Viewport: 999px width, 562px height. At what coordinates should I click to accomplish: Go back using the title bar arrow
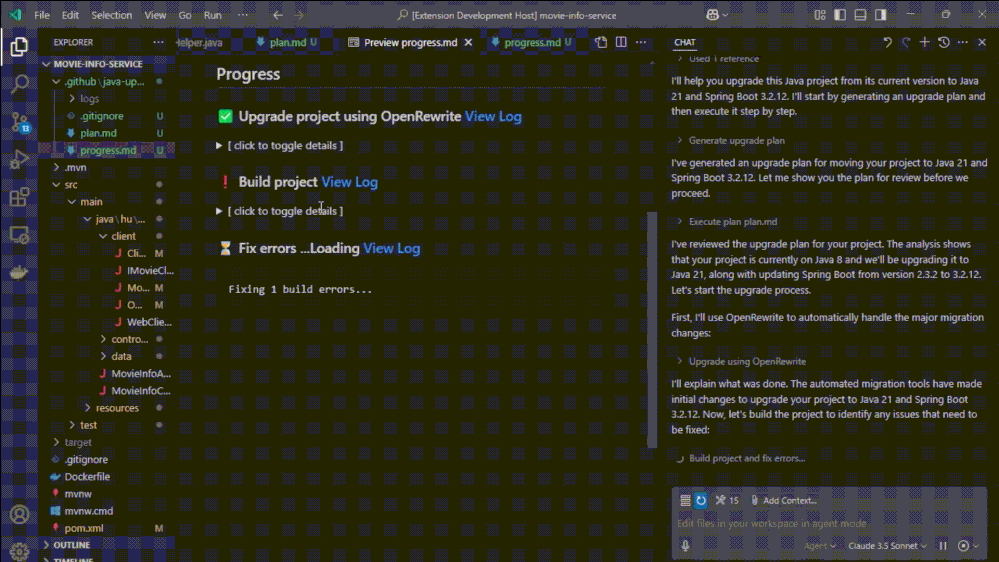(x=278, y=15)
